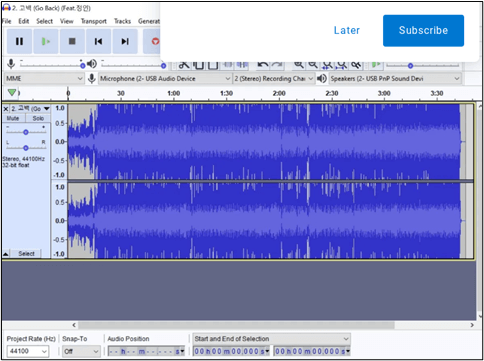This screenshot has height=361, width=484.
Task: Click the green timeline playhead triangle
Action: pos(12,92)
